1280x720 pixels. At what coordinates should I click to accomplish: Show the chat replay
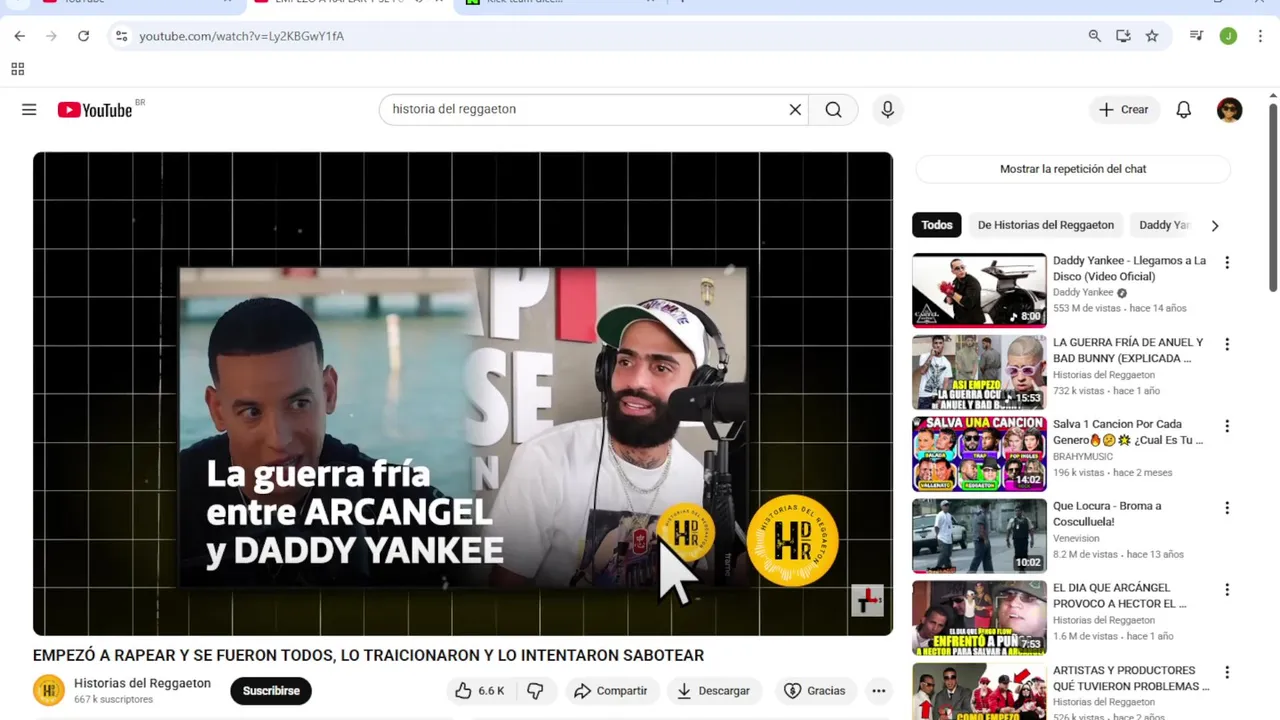click(1073, 169)
